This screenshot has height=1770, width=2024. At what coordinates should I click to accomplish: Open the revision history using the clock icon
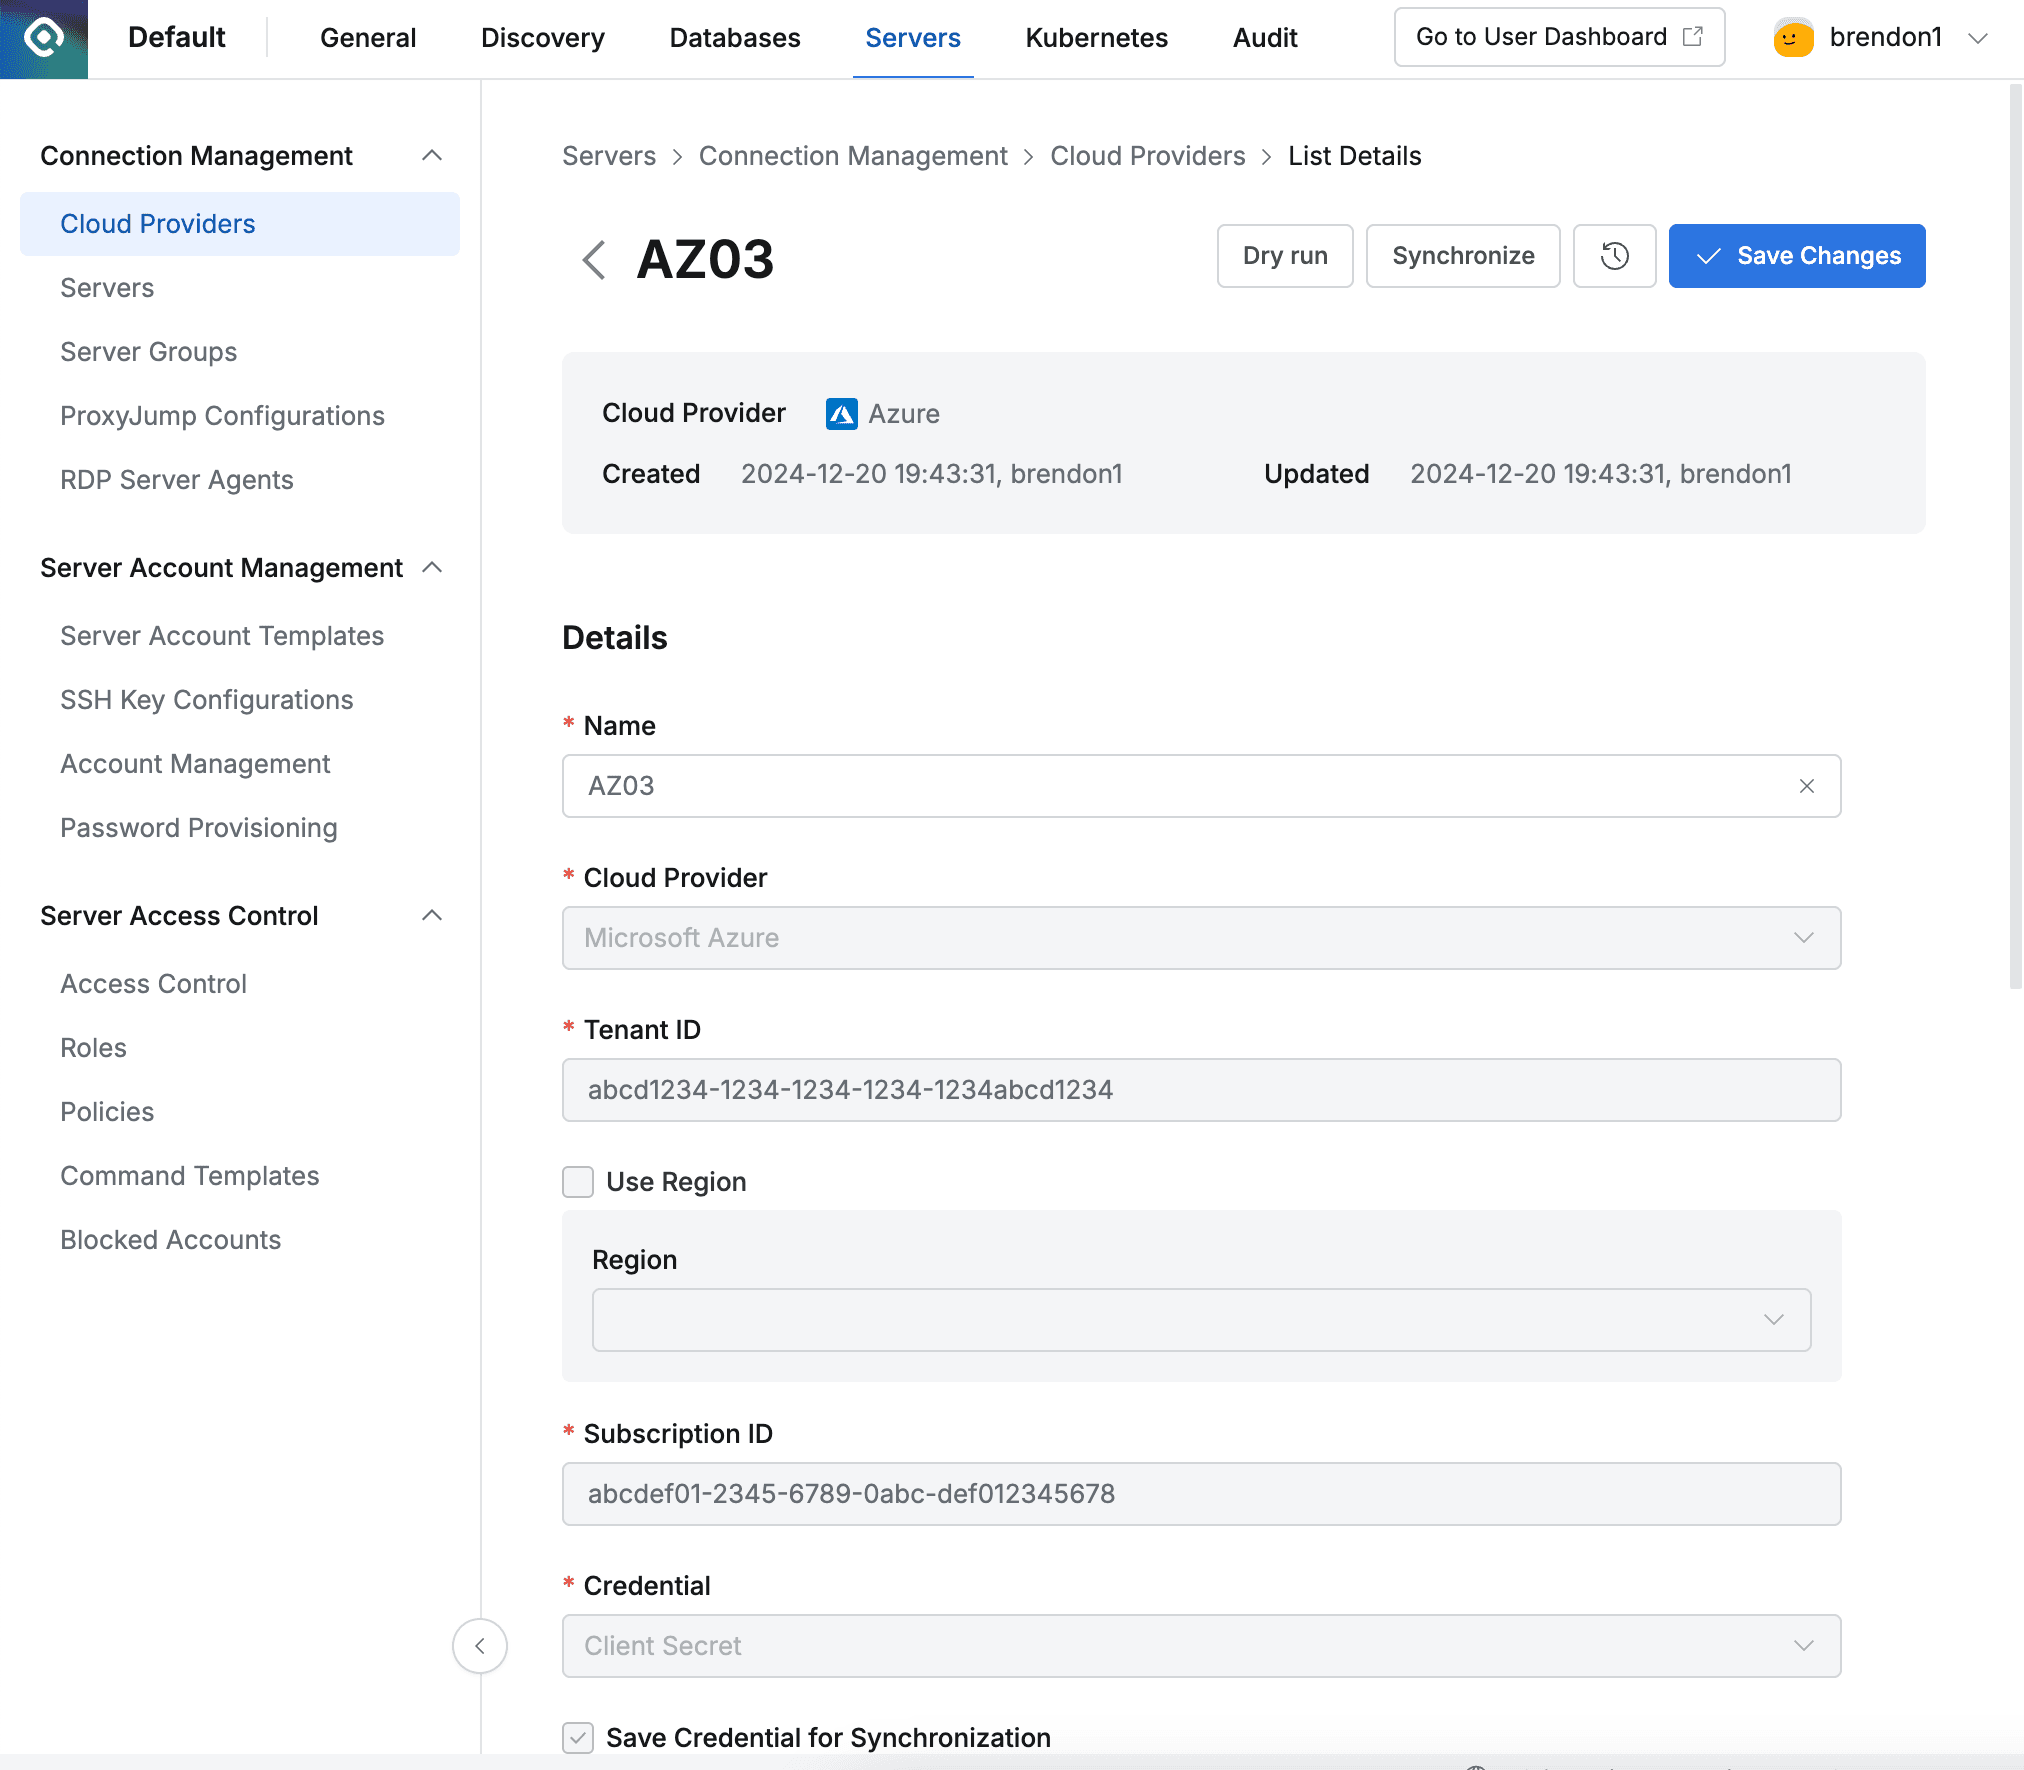click(x=1613, y=256)
